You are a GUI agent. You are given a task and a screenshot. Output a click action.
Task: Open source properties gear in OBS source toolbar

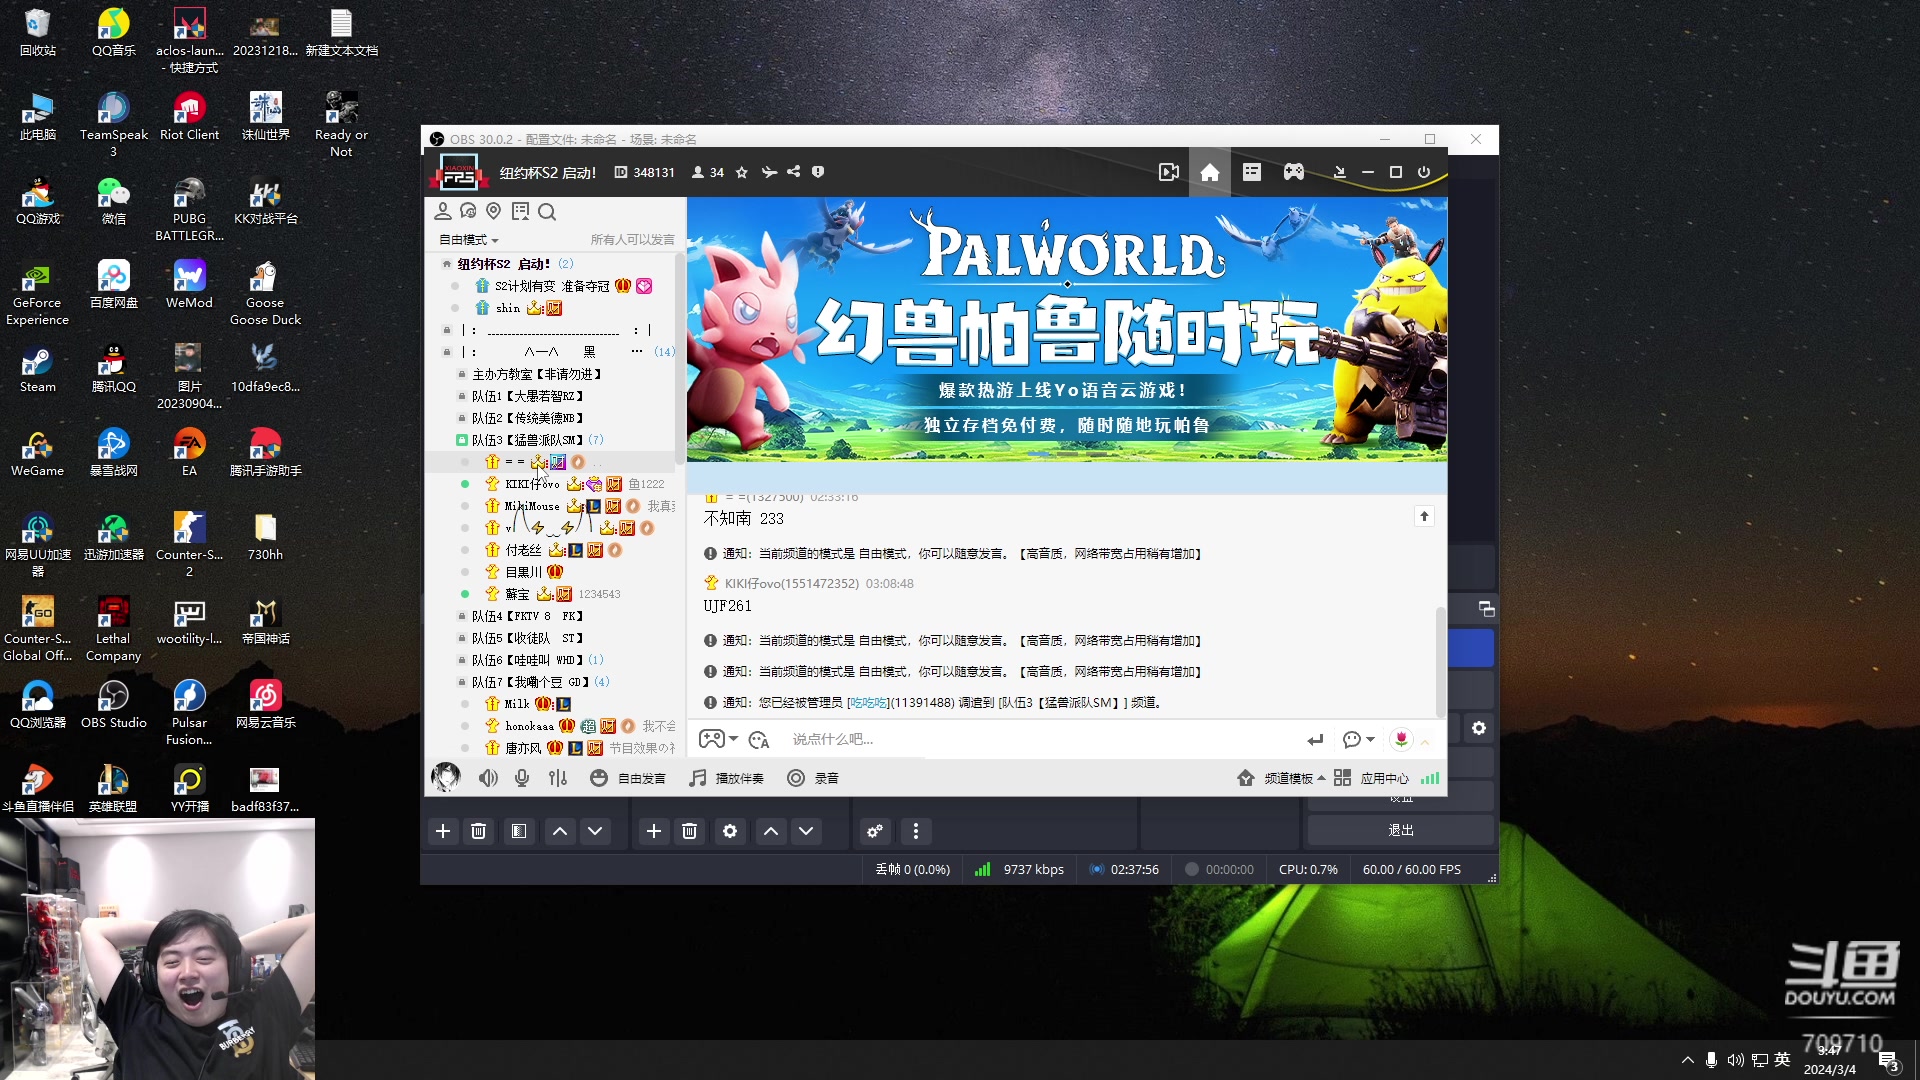tap(730, 831)
